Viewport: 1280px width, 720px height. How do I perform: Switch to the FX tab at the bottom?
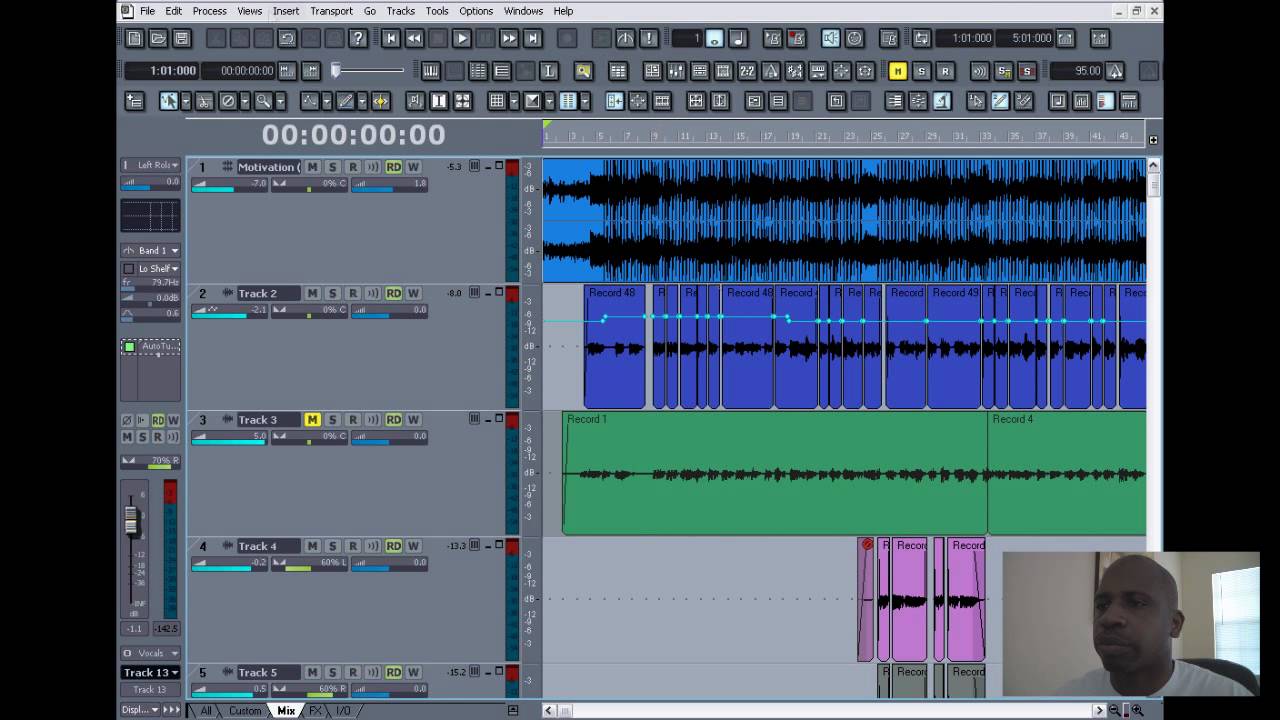(x=314, y=710)
